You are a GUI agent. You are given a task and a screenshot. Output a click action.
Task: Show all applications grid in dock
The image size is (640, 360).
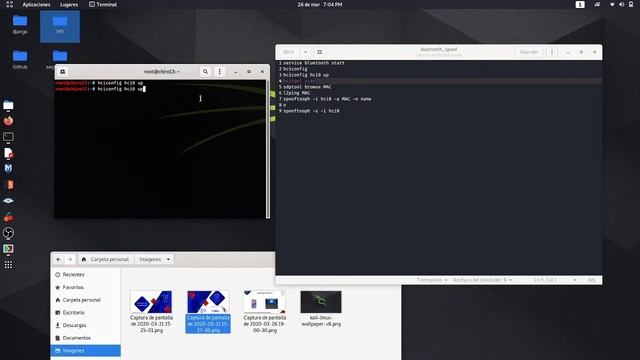pyautogui.click(x=8, y=265)
